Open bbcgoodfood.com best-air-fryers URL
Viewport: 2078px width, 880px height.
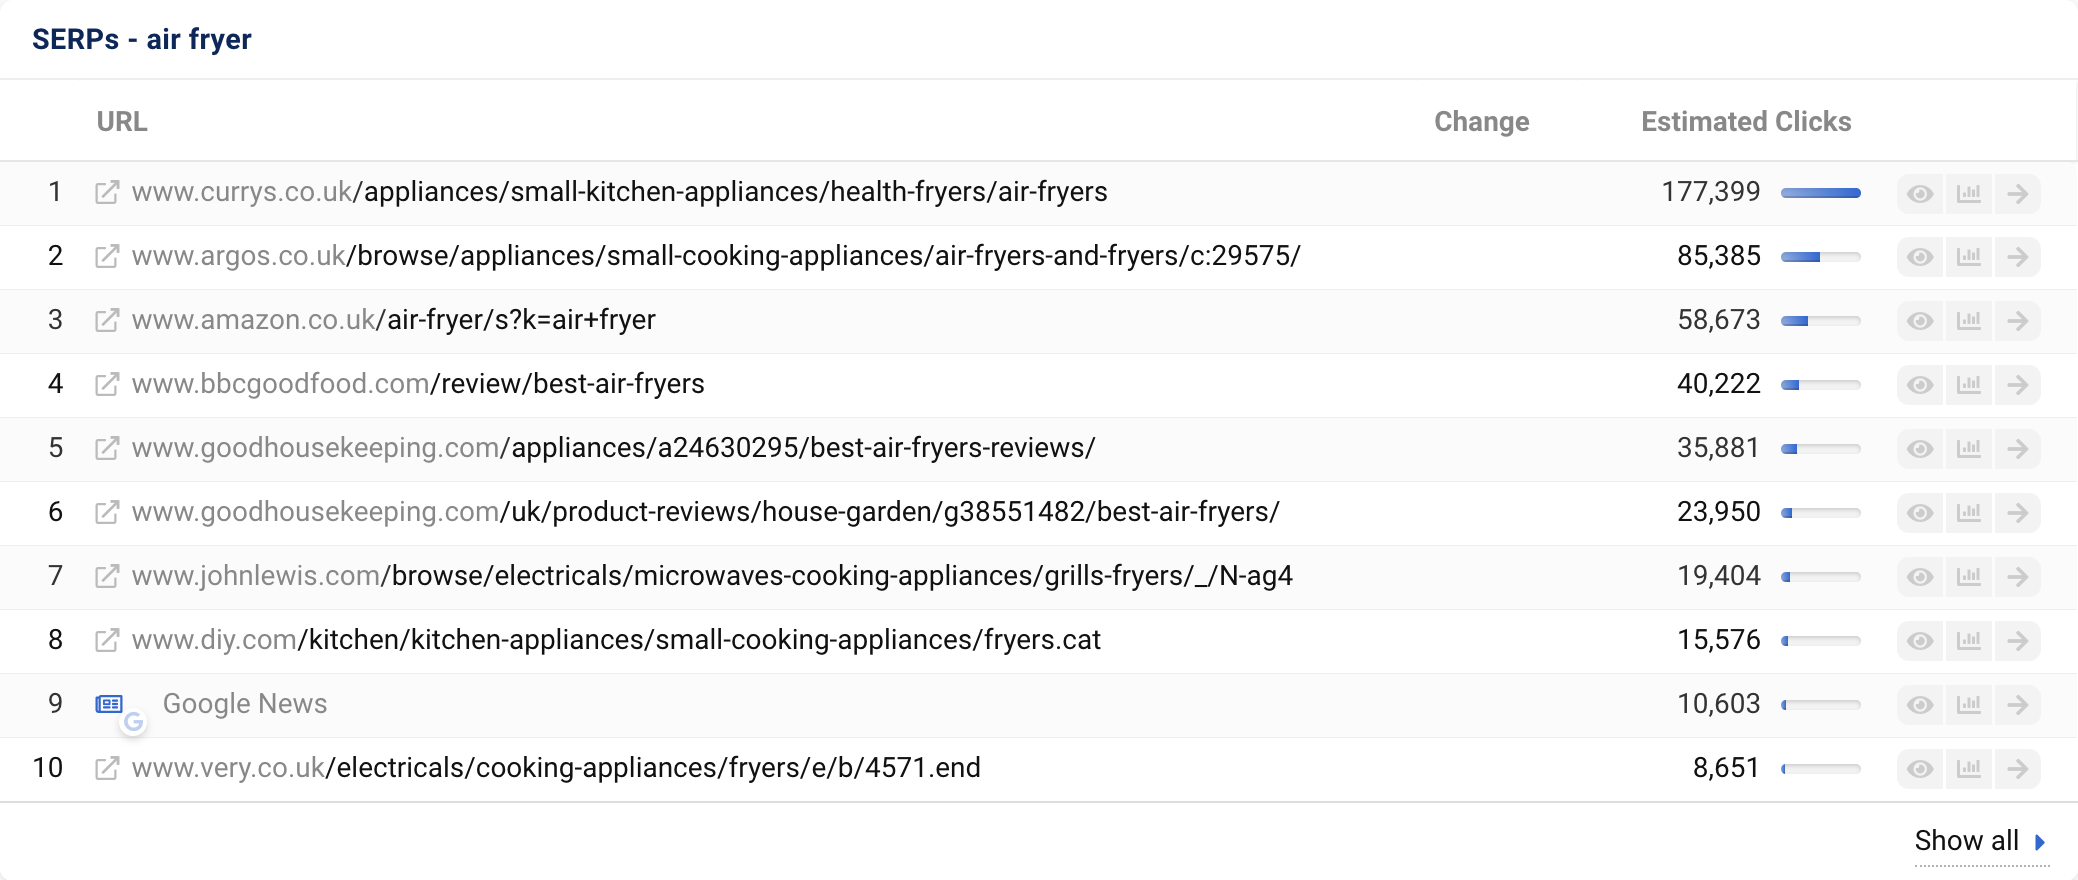pyautogui.click(x=418, y=384)
